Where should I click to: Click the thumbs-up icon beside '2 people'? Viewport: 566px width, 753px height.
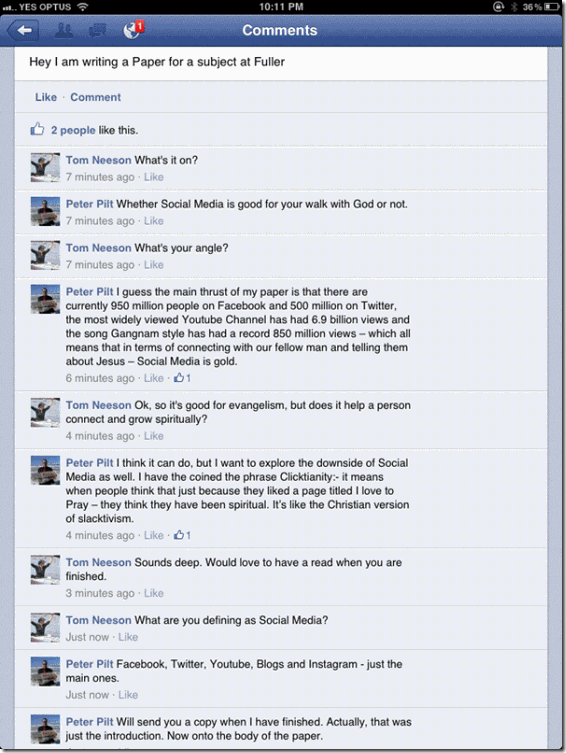[37, 129]
